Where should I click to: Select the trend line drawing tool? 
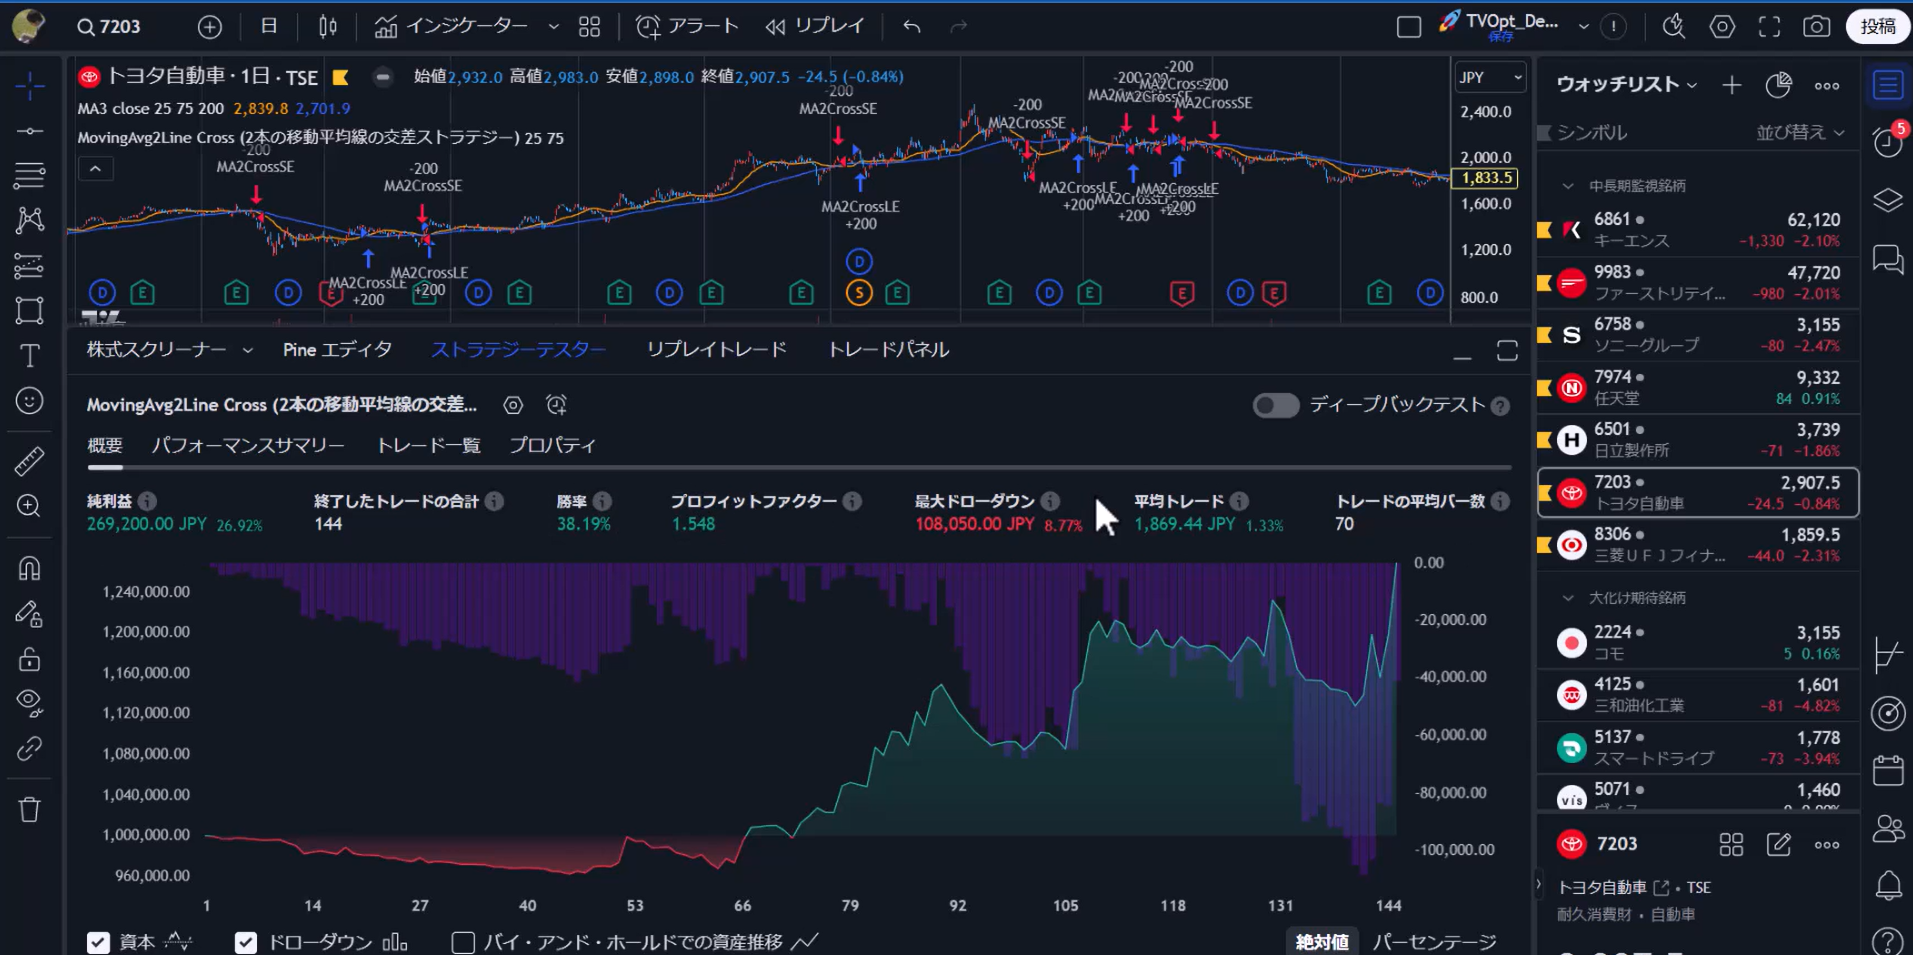tap(30, 131)
